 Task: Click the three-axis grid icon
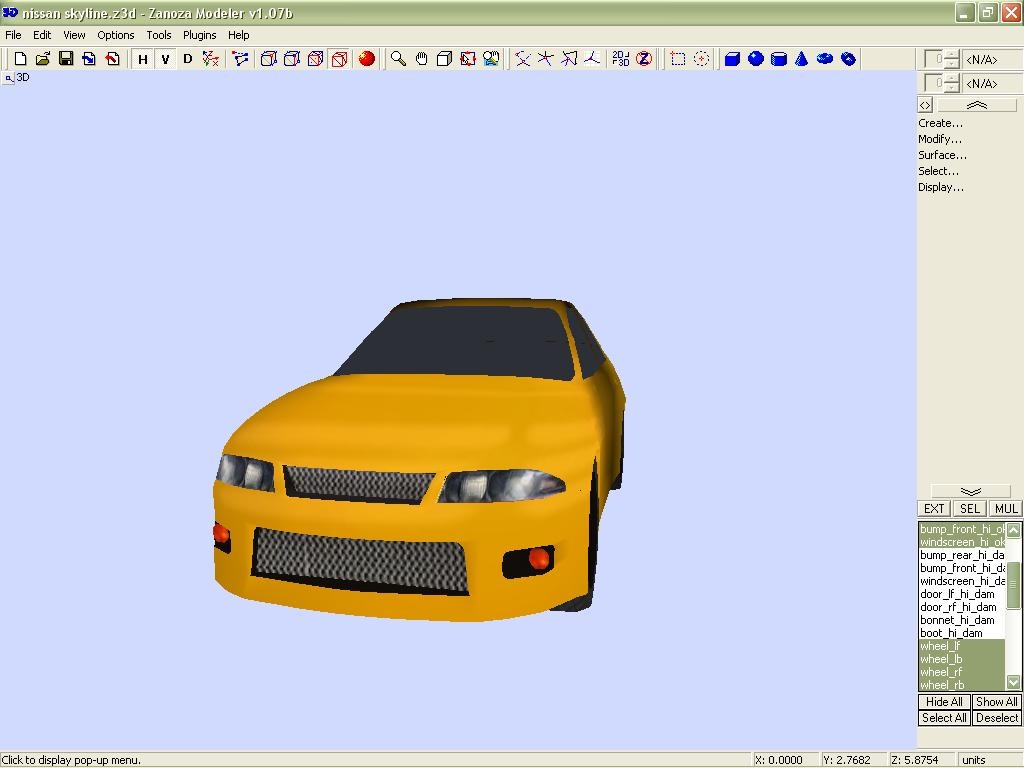point(592,59)
